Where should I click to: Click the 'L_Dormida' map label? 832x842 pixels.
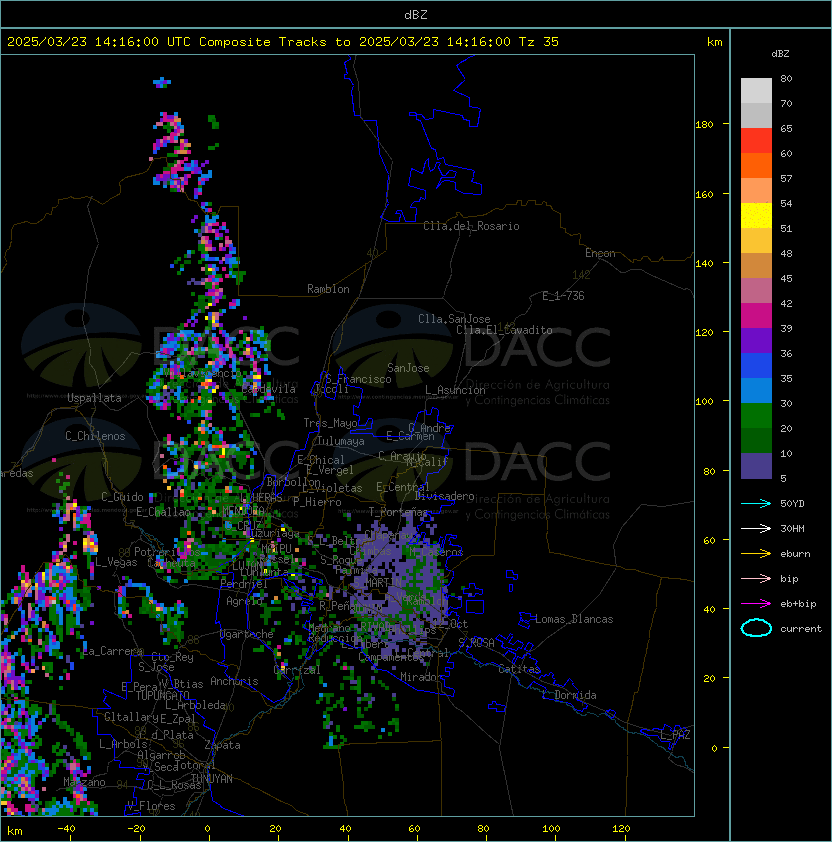570,695
